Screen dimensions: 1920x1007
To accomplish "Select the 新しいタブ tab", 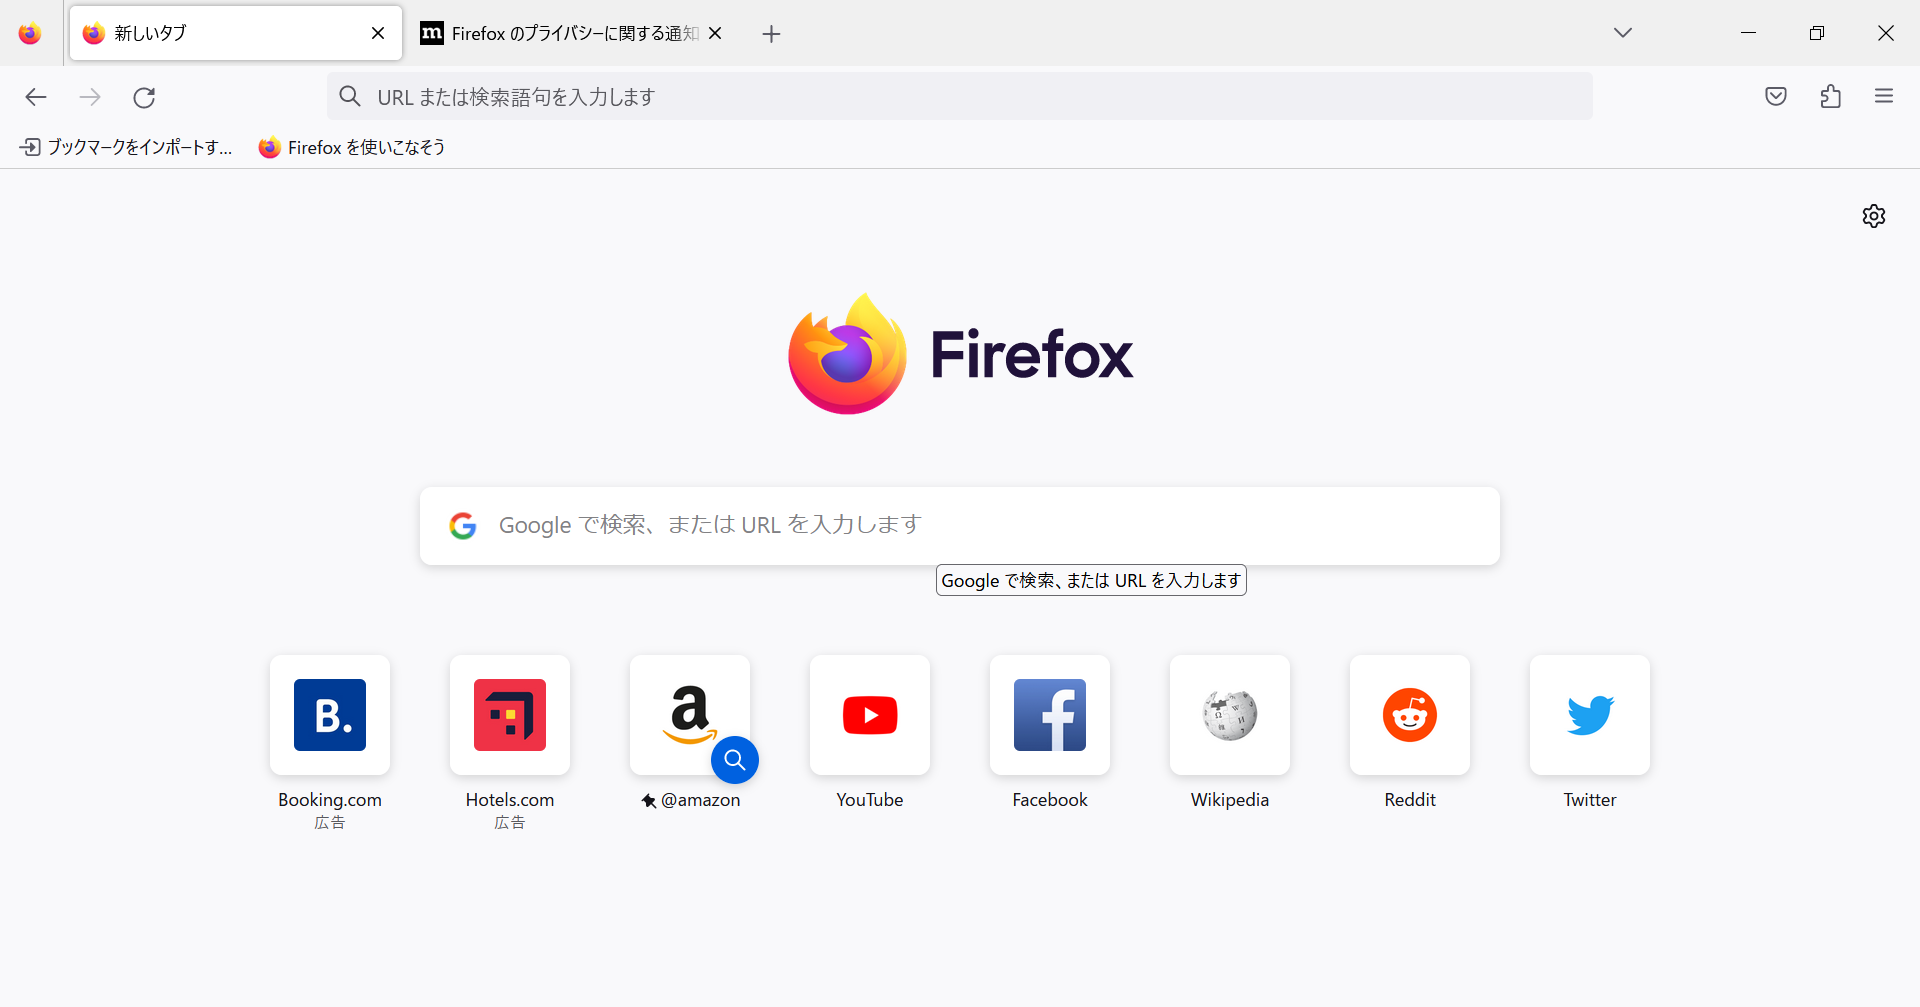I will (200, 33).
